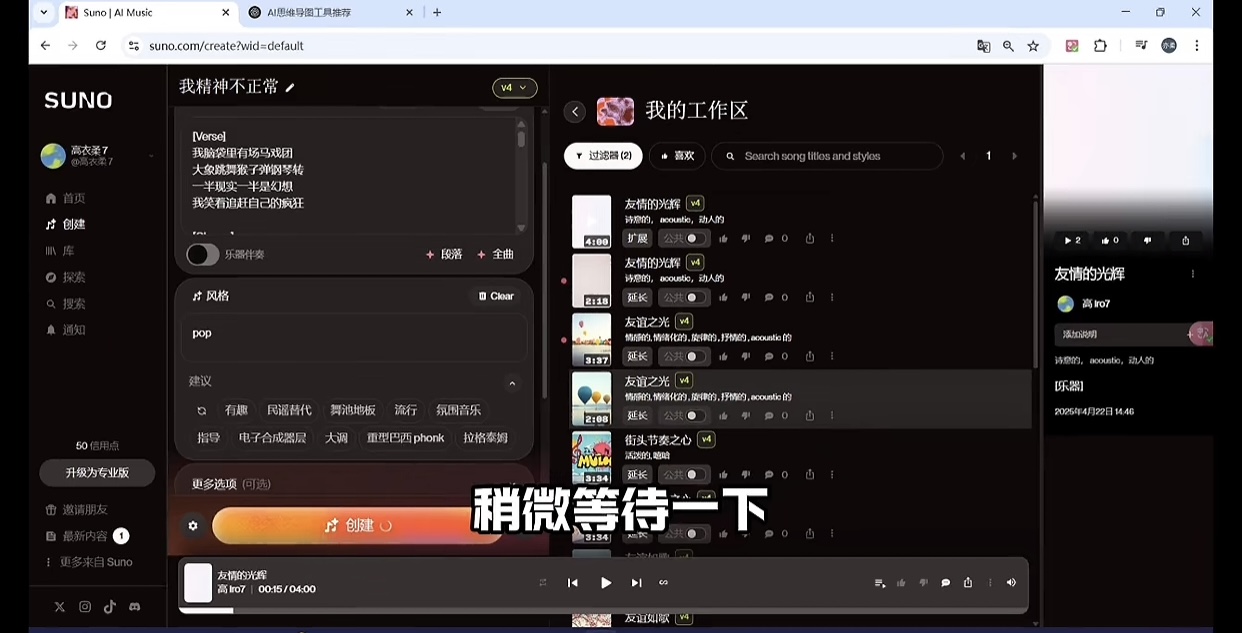This screenshot has width=1242, height=633.
Task: Clear the style field with Clear button
Action: tap(496, 296)
